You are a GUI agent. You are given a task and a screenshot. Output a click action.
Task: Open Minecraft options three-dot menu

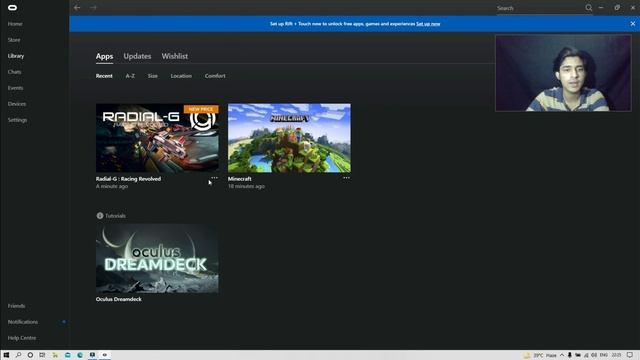[x=346, y=178]
